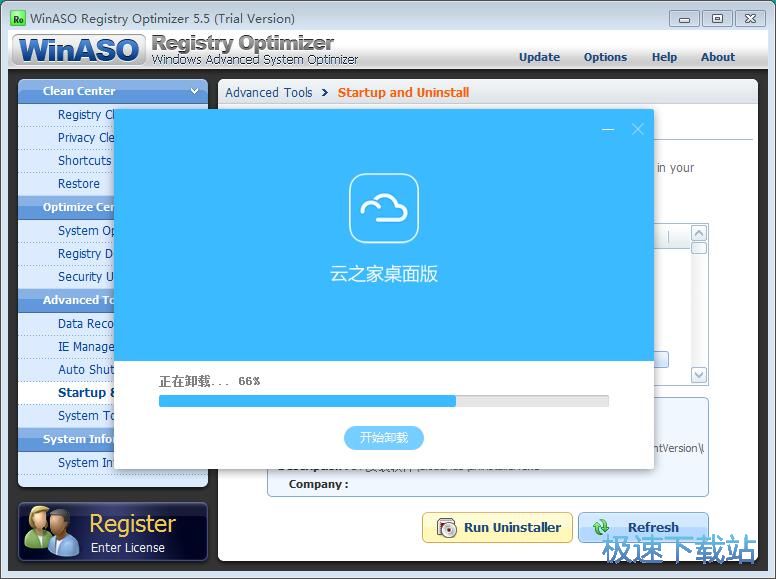Open the Help menu

click(664, 57)
